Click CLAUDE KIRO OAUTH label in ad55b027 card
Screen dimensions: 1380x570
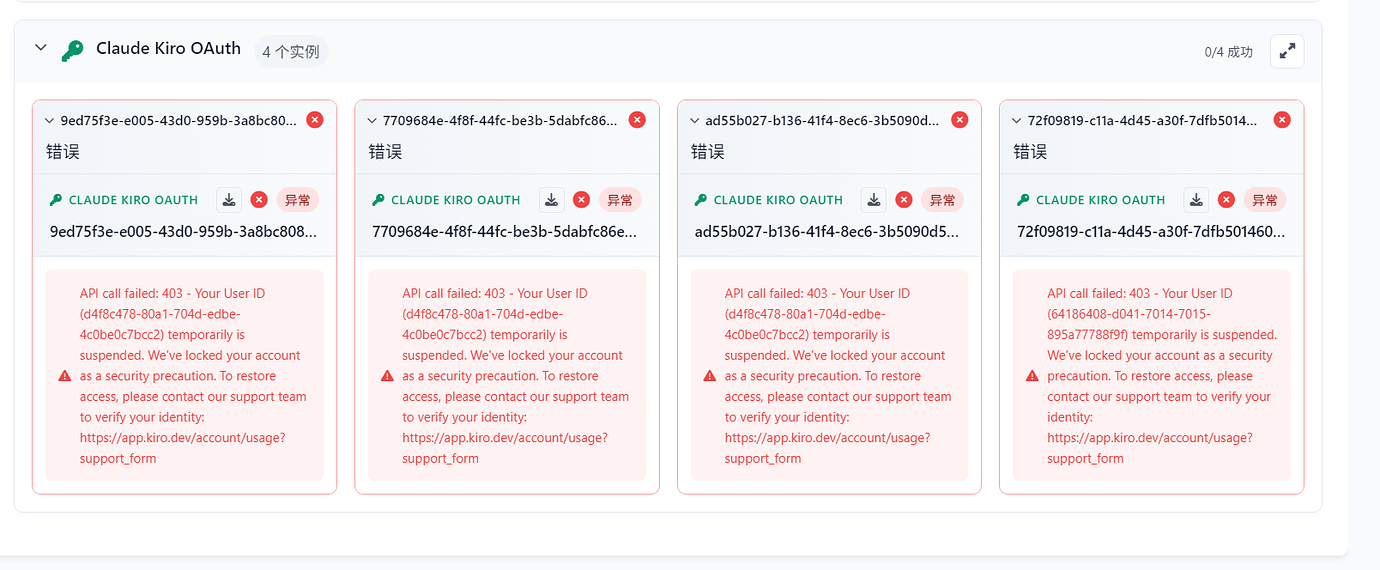778,200
